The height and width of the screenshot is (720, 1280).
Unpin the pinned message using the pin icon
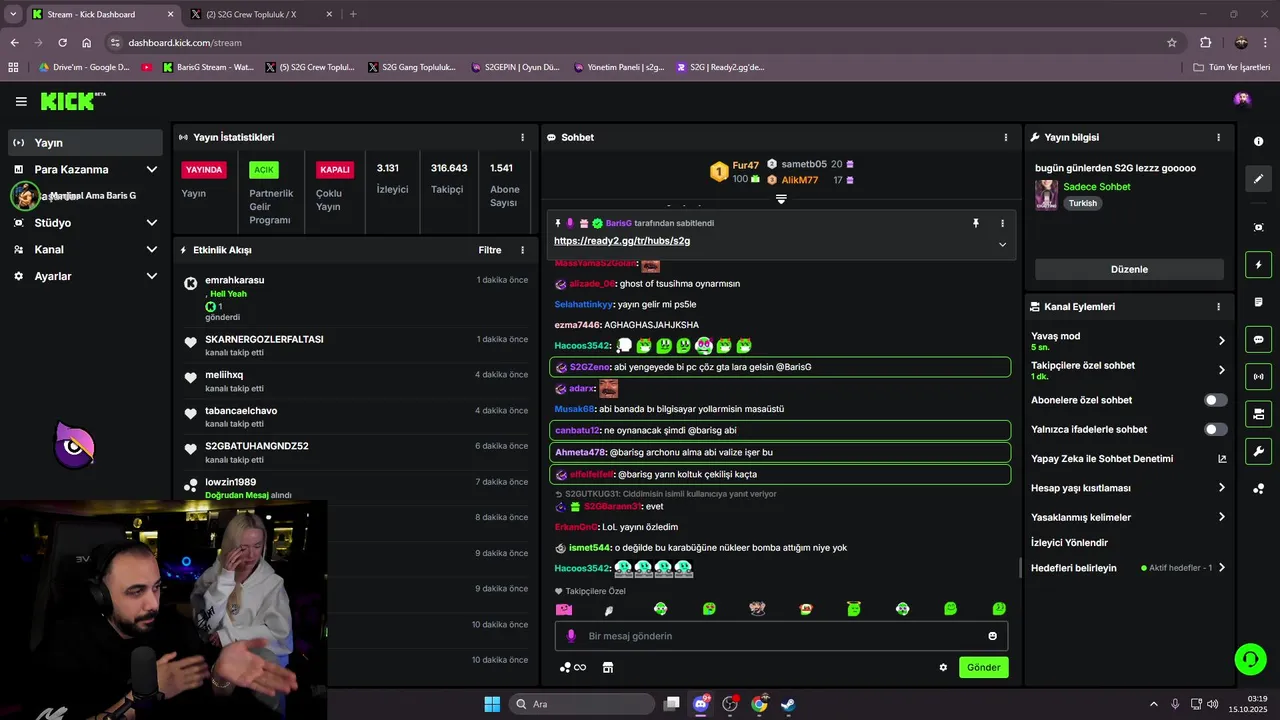(x=976, y=223)
